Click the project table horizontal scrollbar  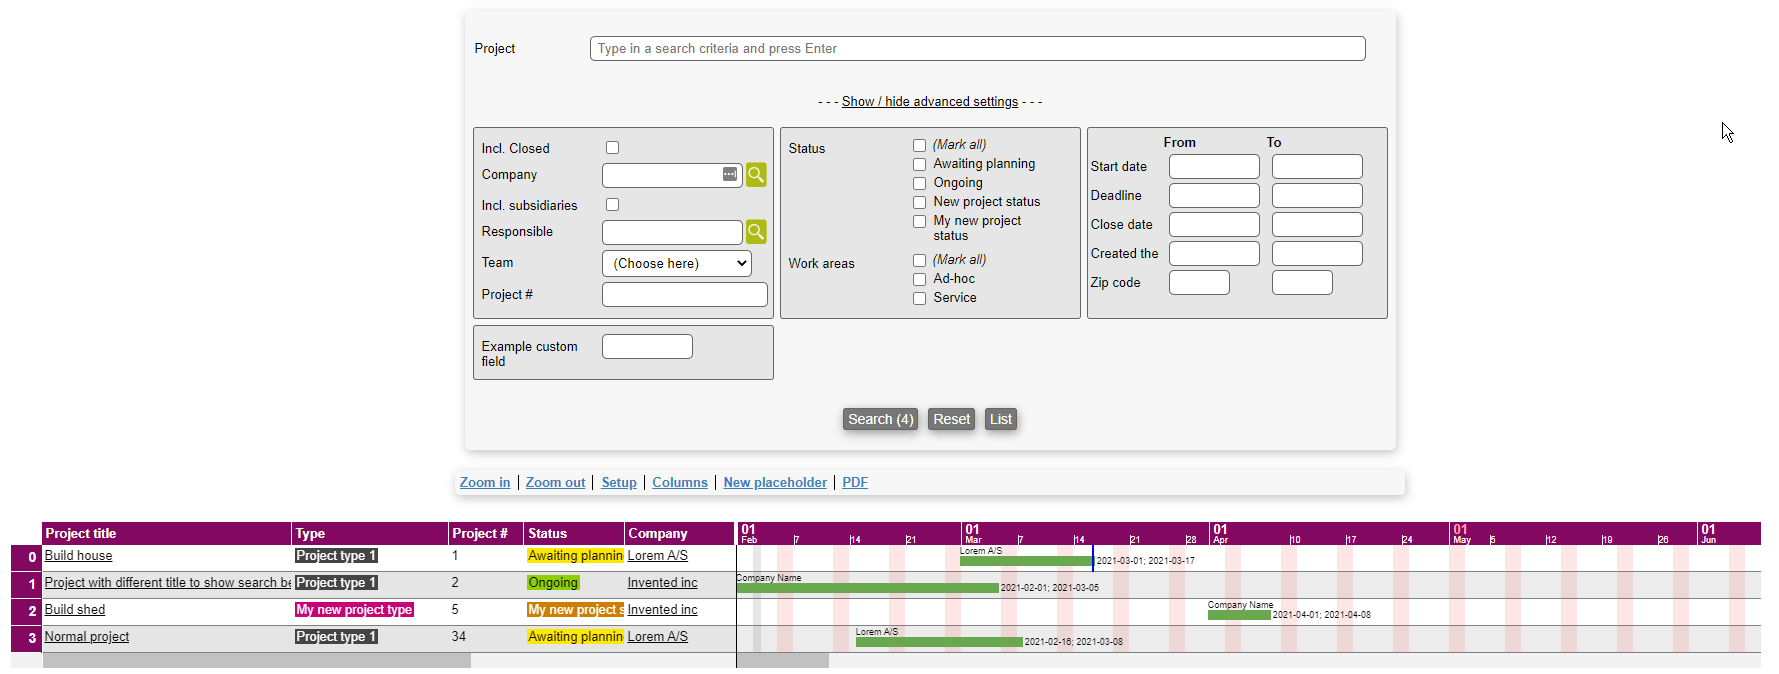coord(256,661)
